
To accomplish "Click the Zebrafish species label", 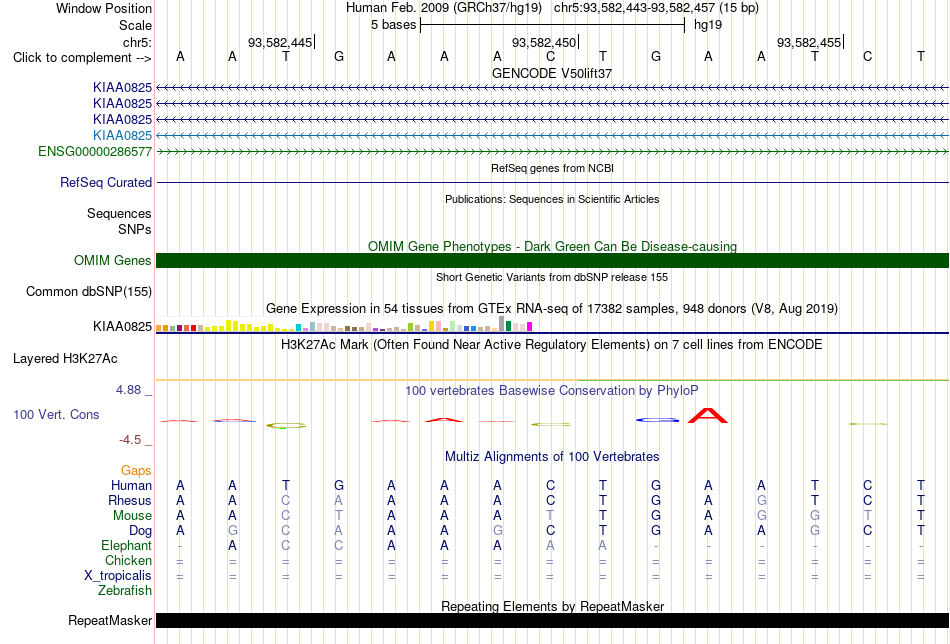I will click(x=125, y=591).
